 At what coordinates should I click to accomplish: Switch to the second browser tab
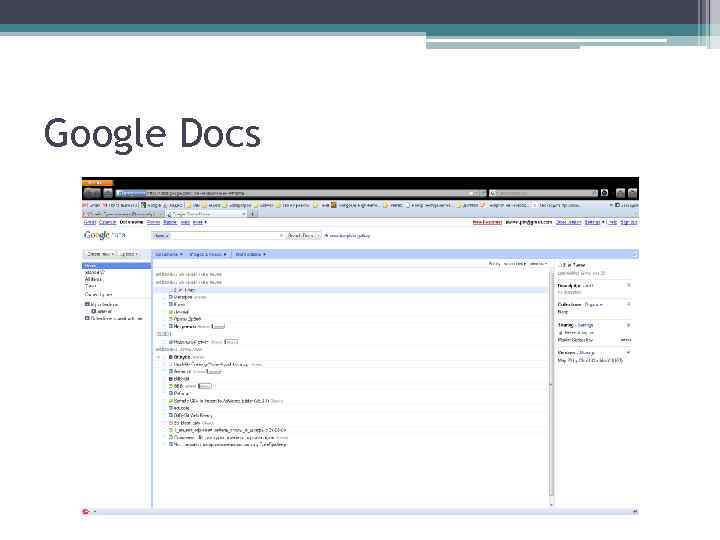(x=206, y=214)
